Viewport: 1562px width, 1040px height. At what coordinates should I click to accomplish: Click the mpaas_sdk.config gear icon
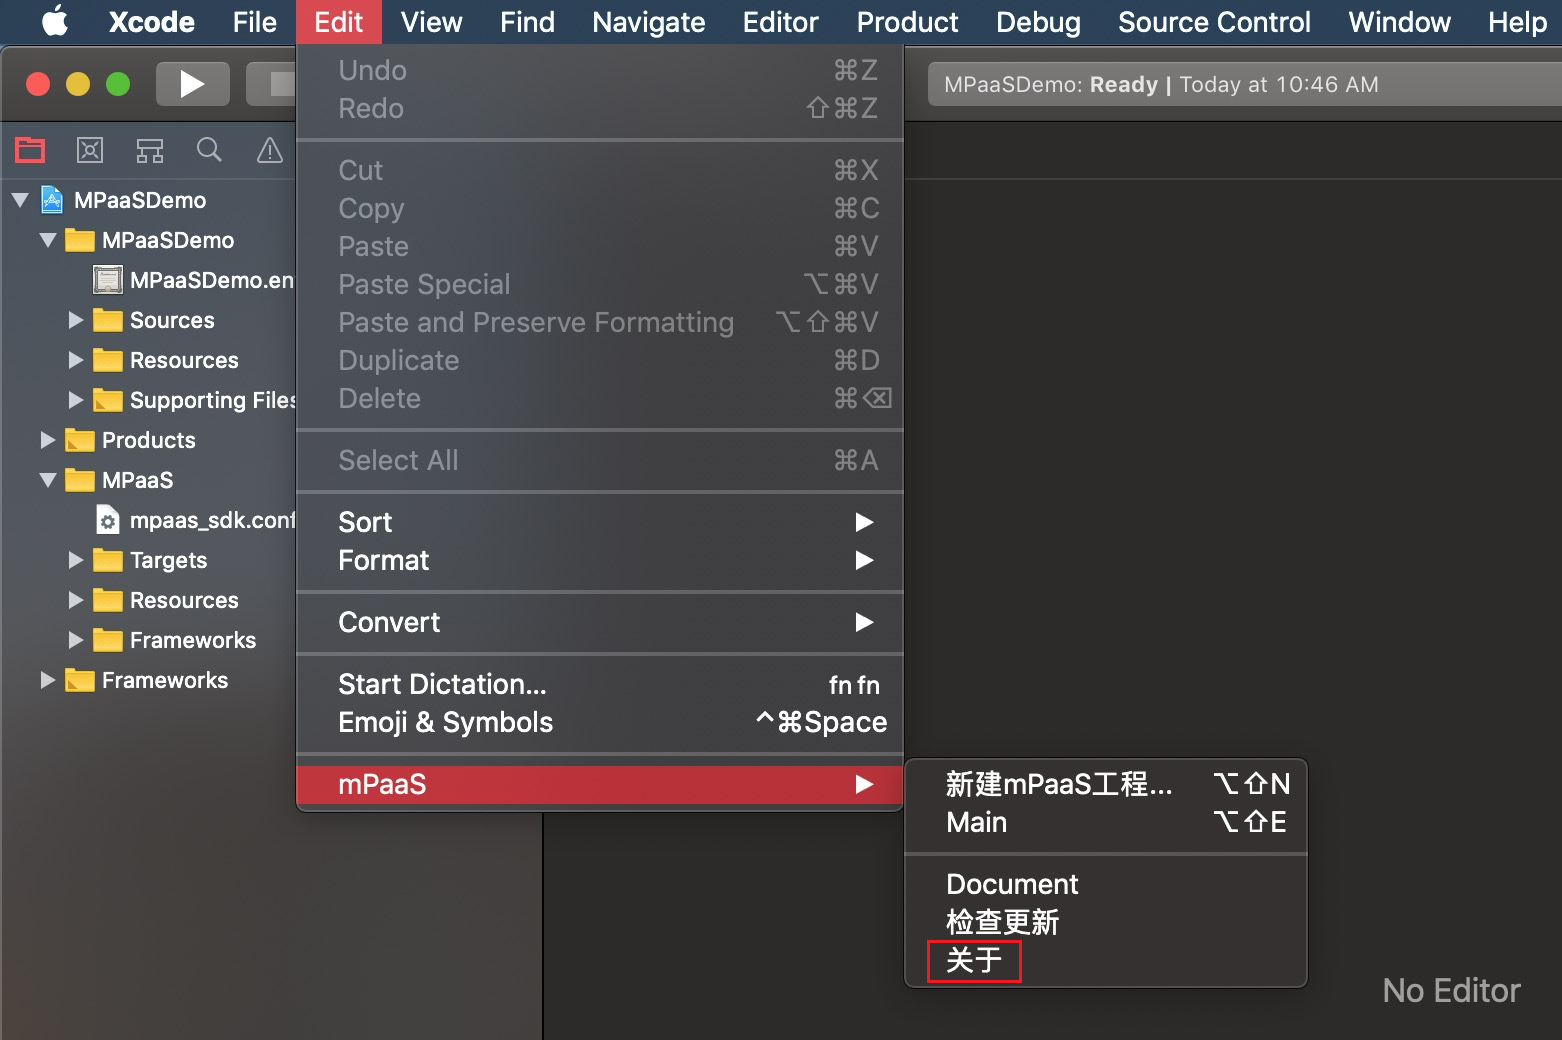[x=107, y=520]
